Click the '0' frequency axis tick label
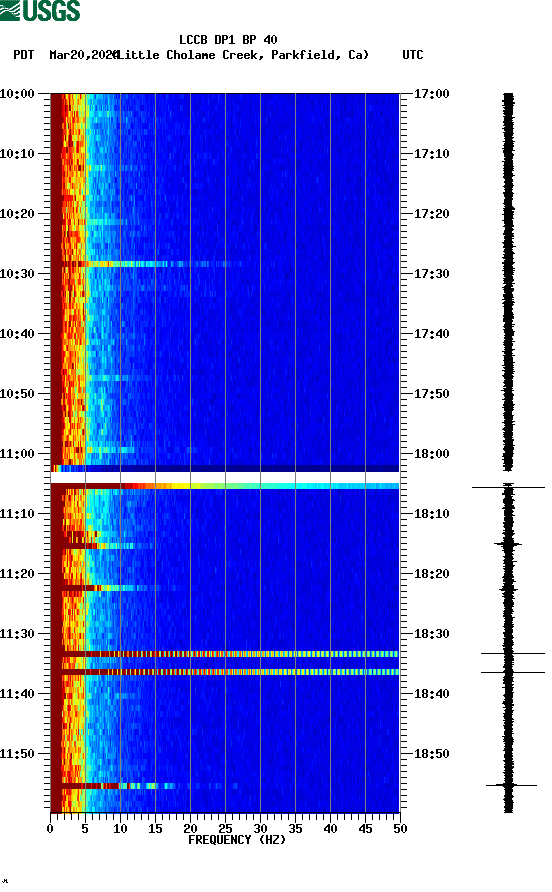552x892 pixels. [x=50, y=829]
